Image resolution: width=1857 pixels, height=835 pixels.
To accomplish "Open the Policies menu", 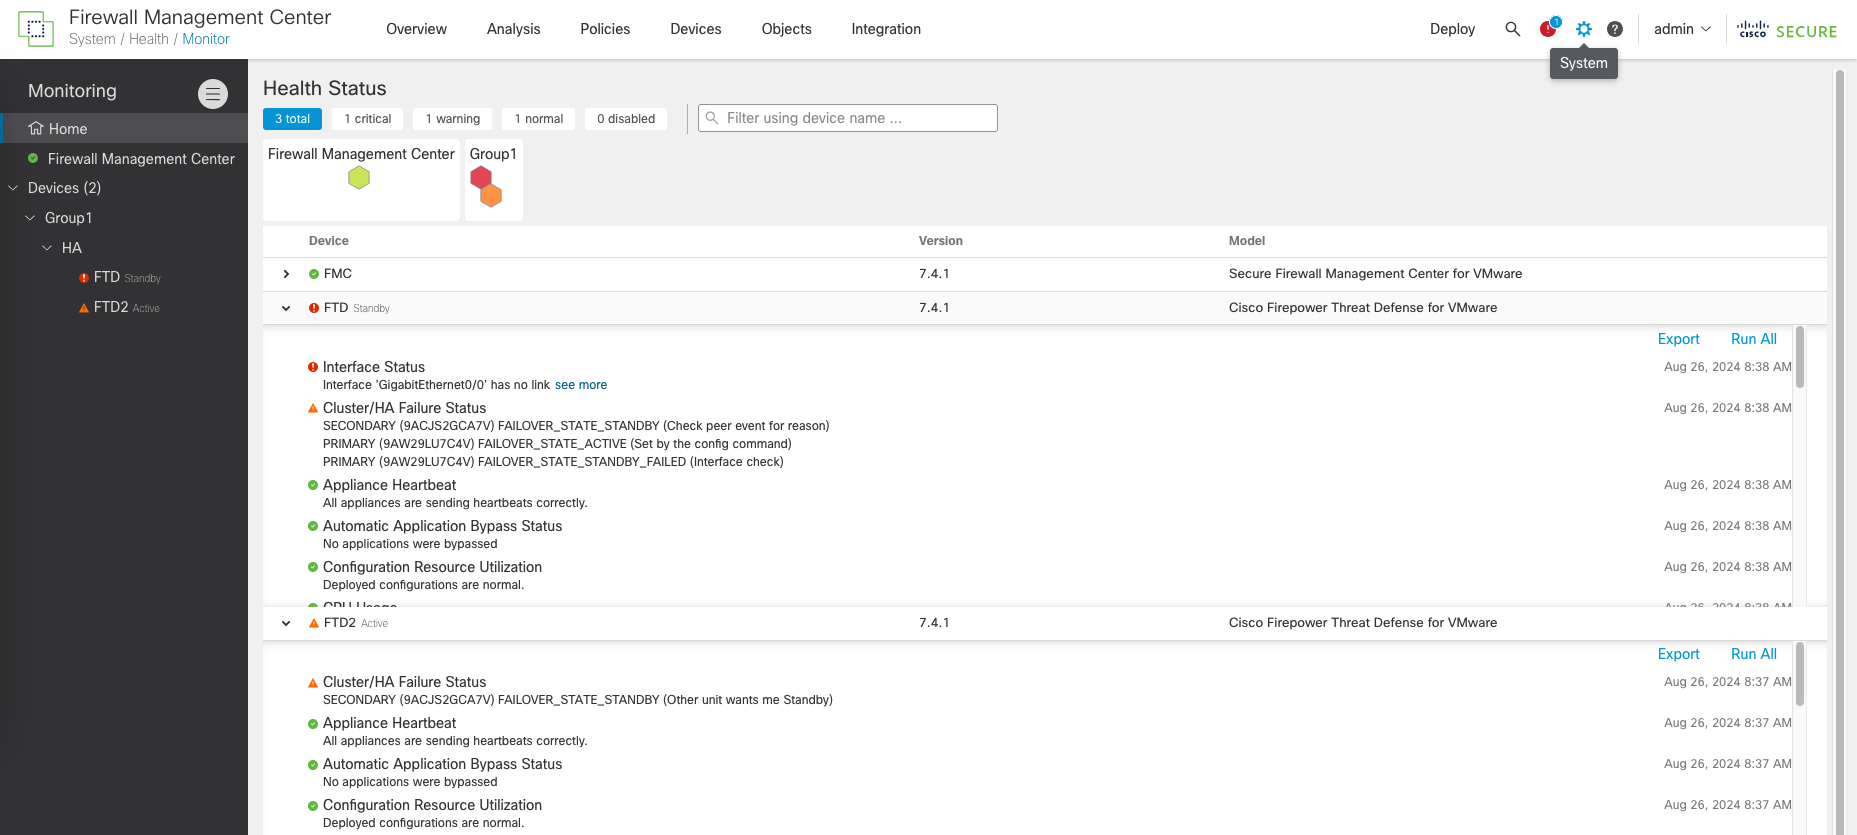I will [x=605, y=29].
